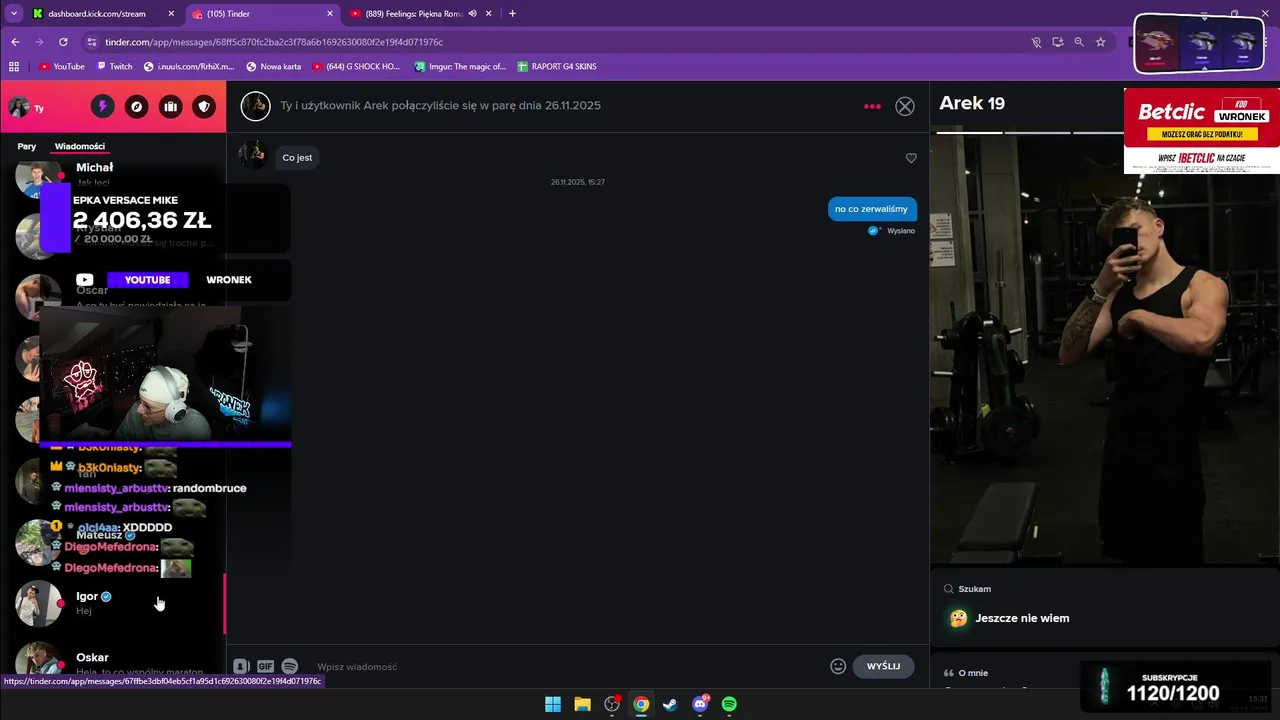Open the Spotify song share icon
Screen dimensions: 1280x720
point(290,666)
